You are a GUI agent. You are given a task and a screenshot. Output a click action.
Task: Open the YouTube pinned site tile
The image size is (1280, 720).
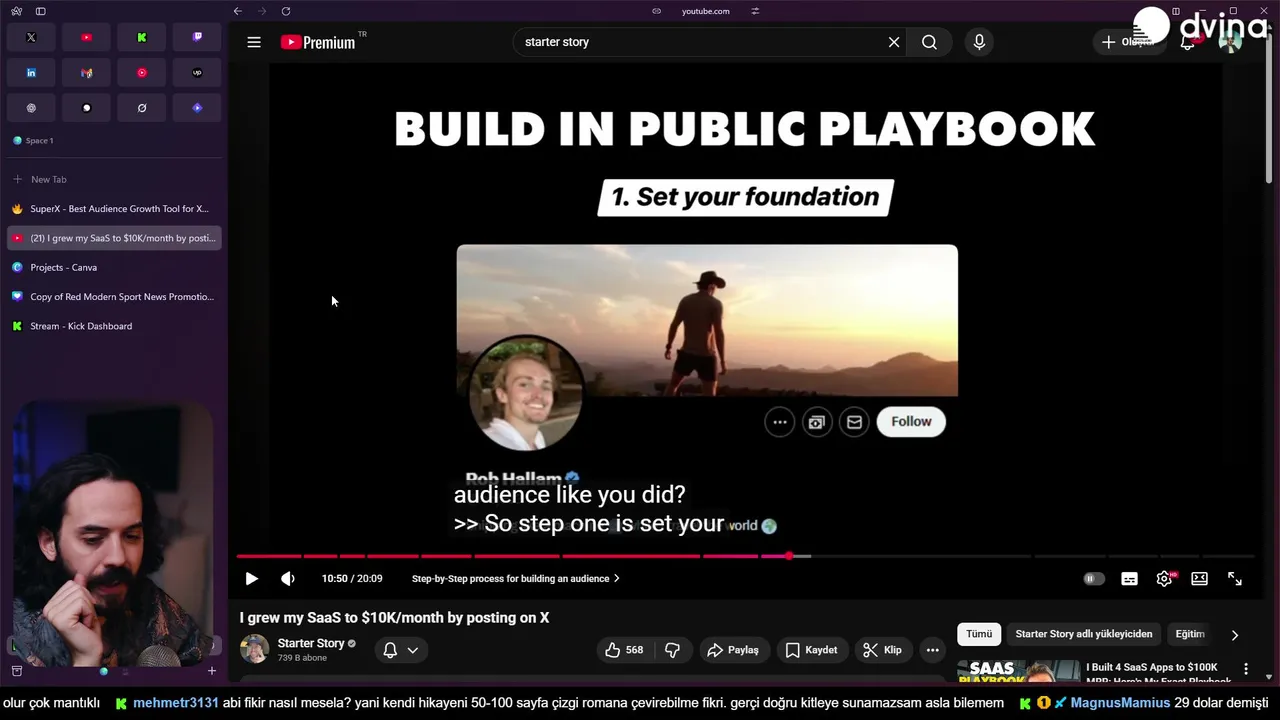click(x=86, y=37)
